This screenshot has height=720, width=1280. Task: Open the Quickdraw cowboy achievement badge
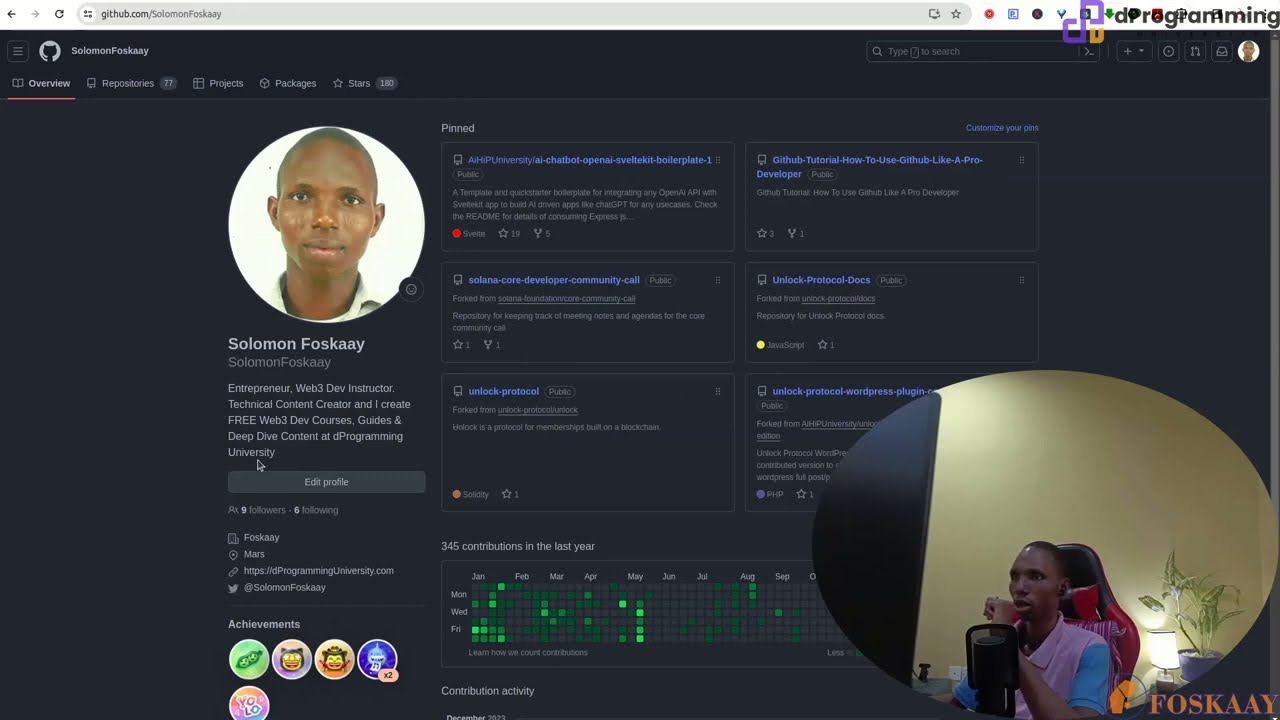(335, 660)
